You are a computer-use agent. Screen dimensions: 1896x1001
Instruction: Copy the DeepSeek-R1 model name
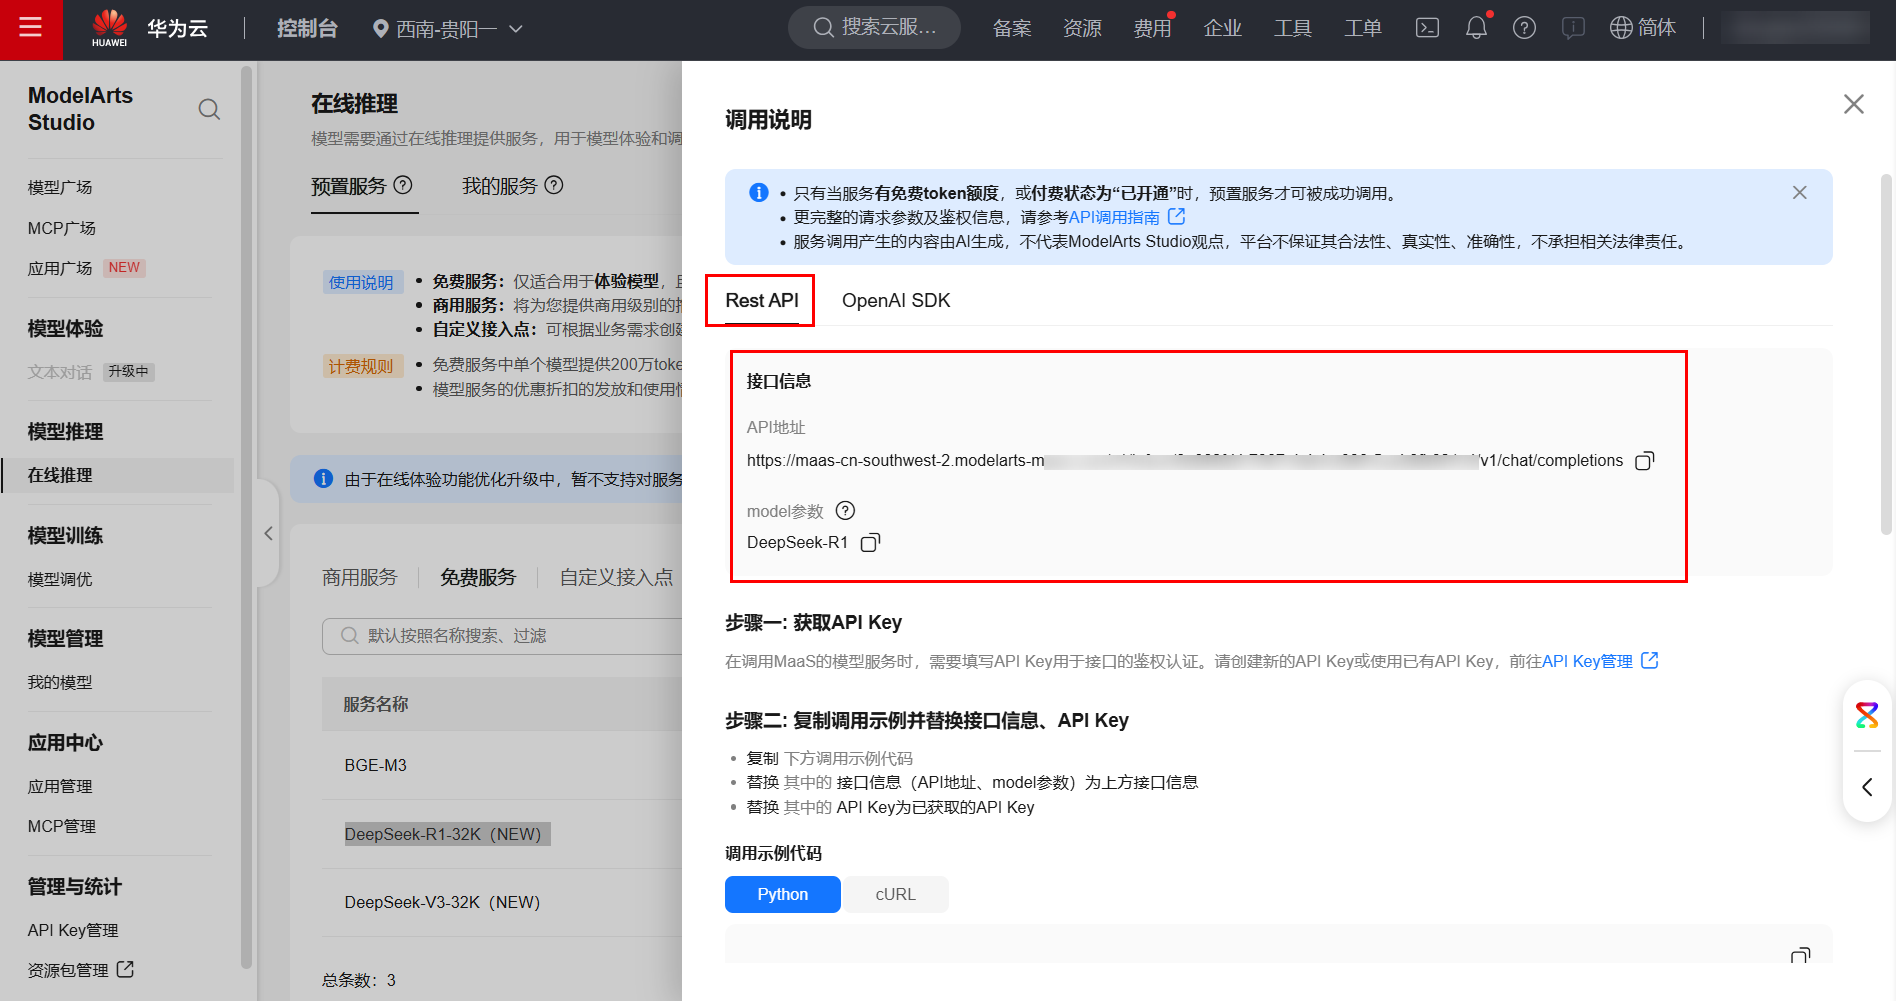point(870,542)
